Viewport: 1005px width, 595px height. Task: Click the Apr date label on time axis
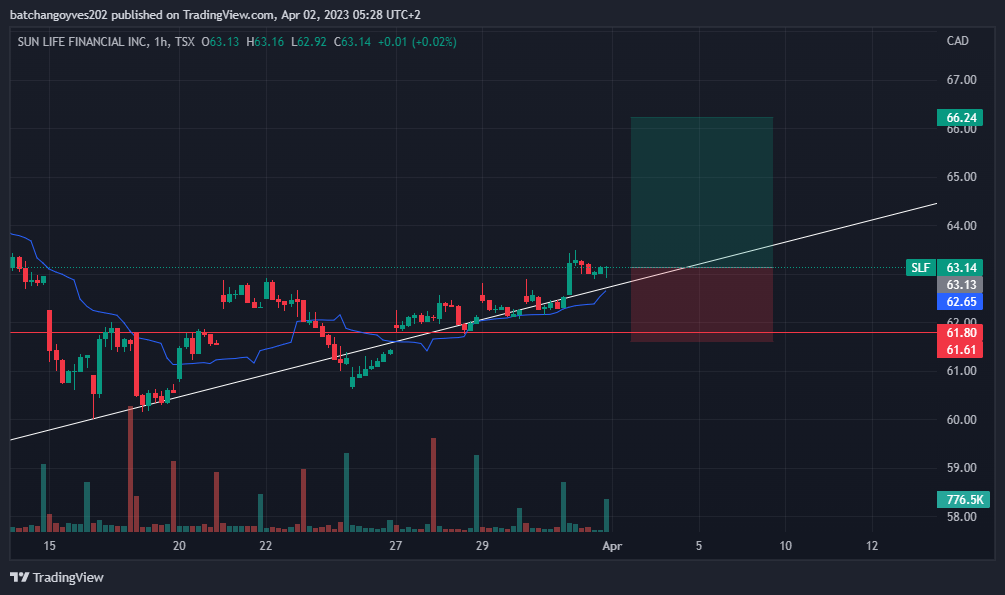point(612,546)
